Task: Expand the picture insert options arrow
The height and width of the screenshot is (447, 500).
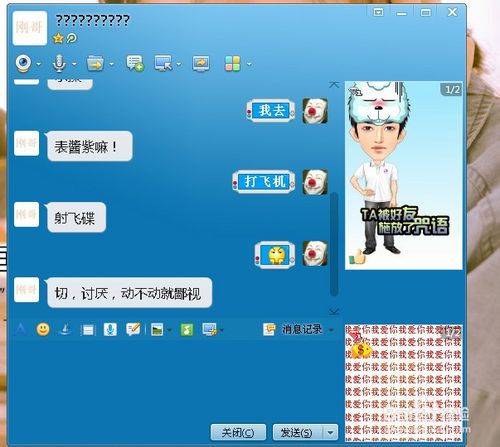Action: click(x=169, y=330)
